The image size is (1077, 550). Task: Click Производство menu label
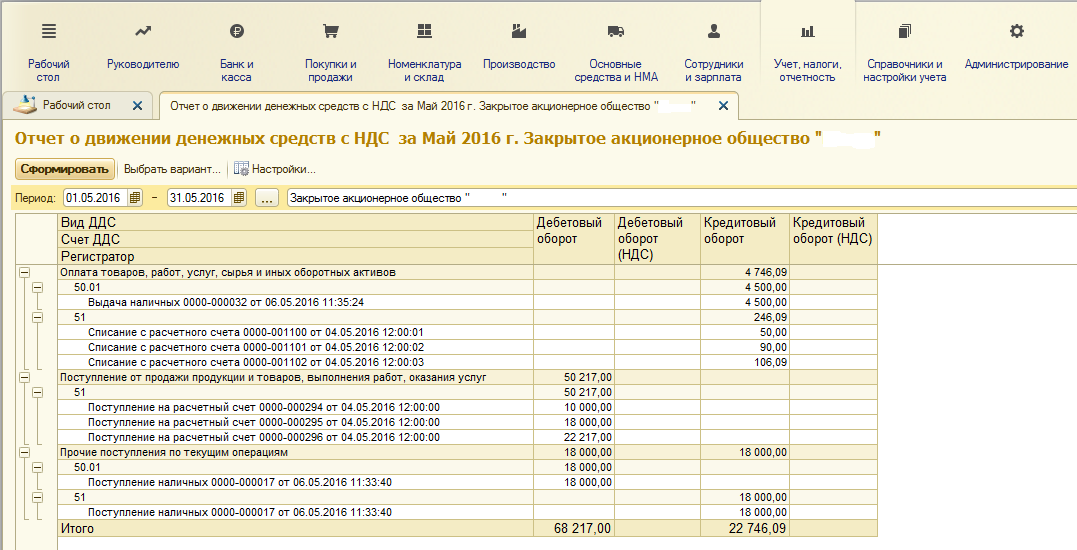[x=519, y=64]
